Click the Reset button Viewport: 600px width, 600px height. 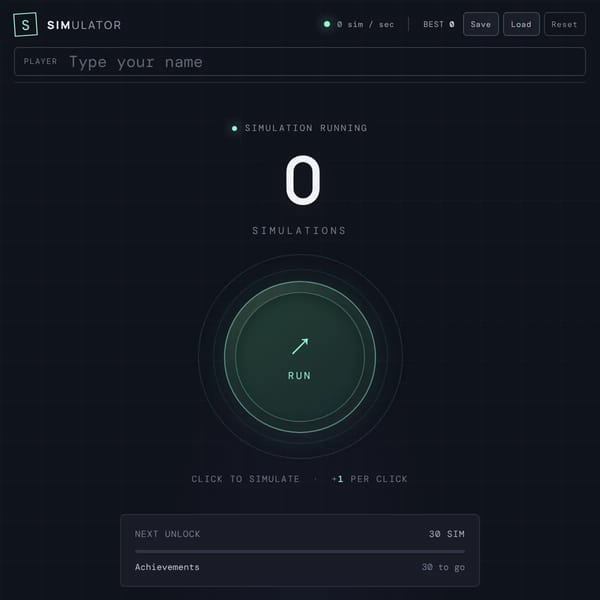[x=564, y=24]
